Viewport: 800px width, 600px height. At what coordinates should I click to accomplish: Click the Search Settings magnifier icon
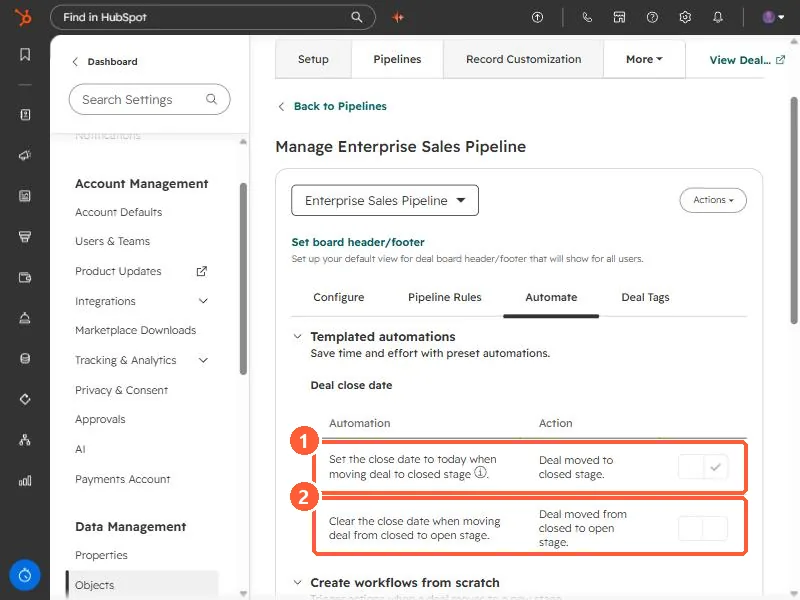tap(211, 99)
